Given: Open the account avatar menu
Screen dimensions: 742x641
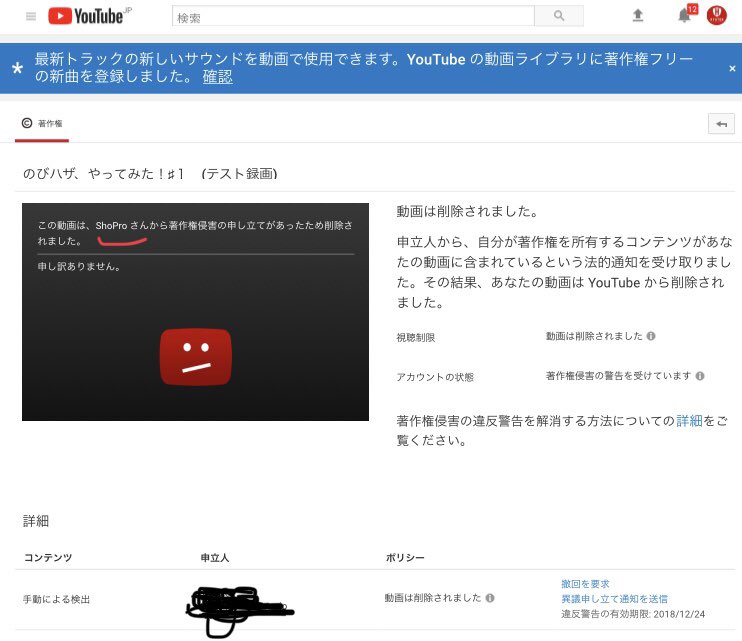Looking at the screenshot, I should 716,16.
